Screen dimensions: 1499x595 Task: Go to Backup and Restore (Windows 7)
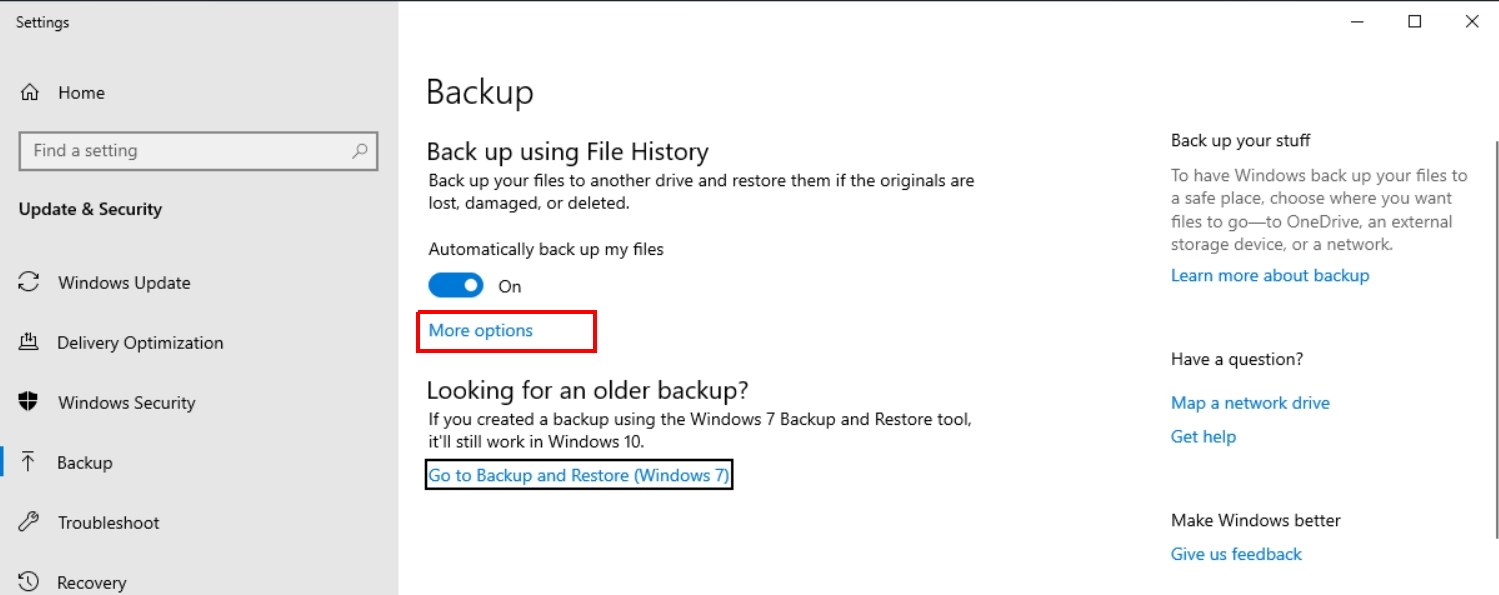coord(579,476)
